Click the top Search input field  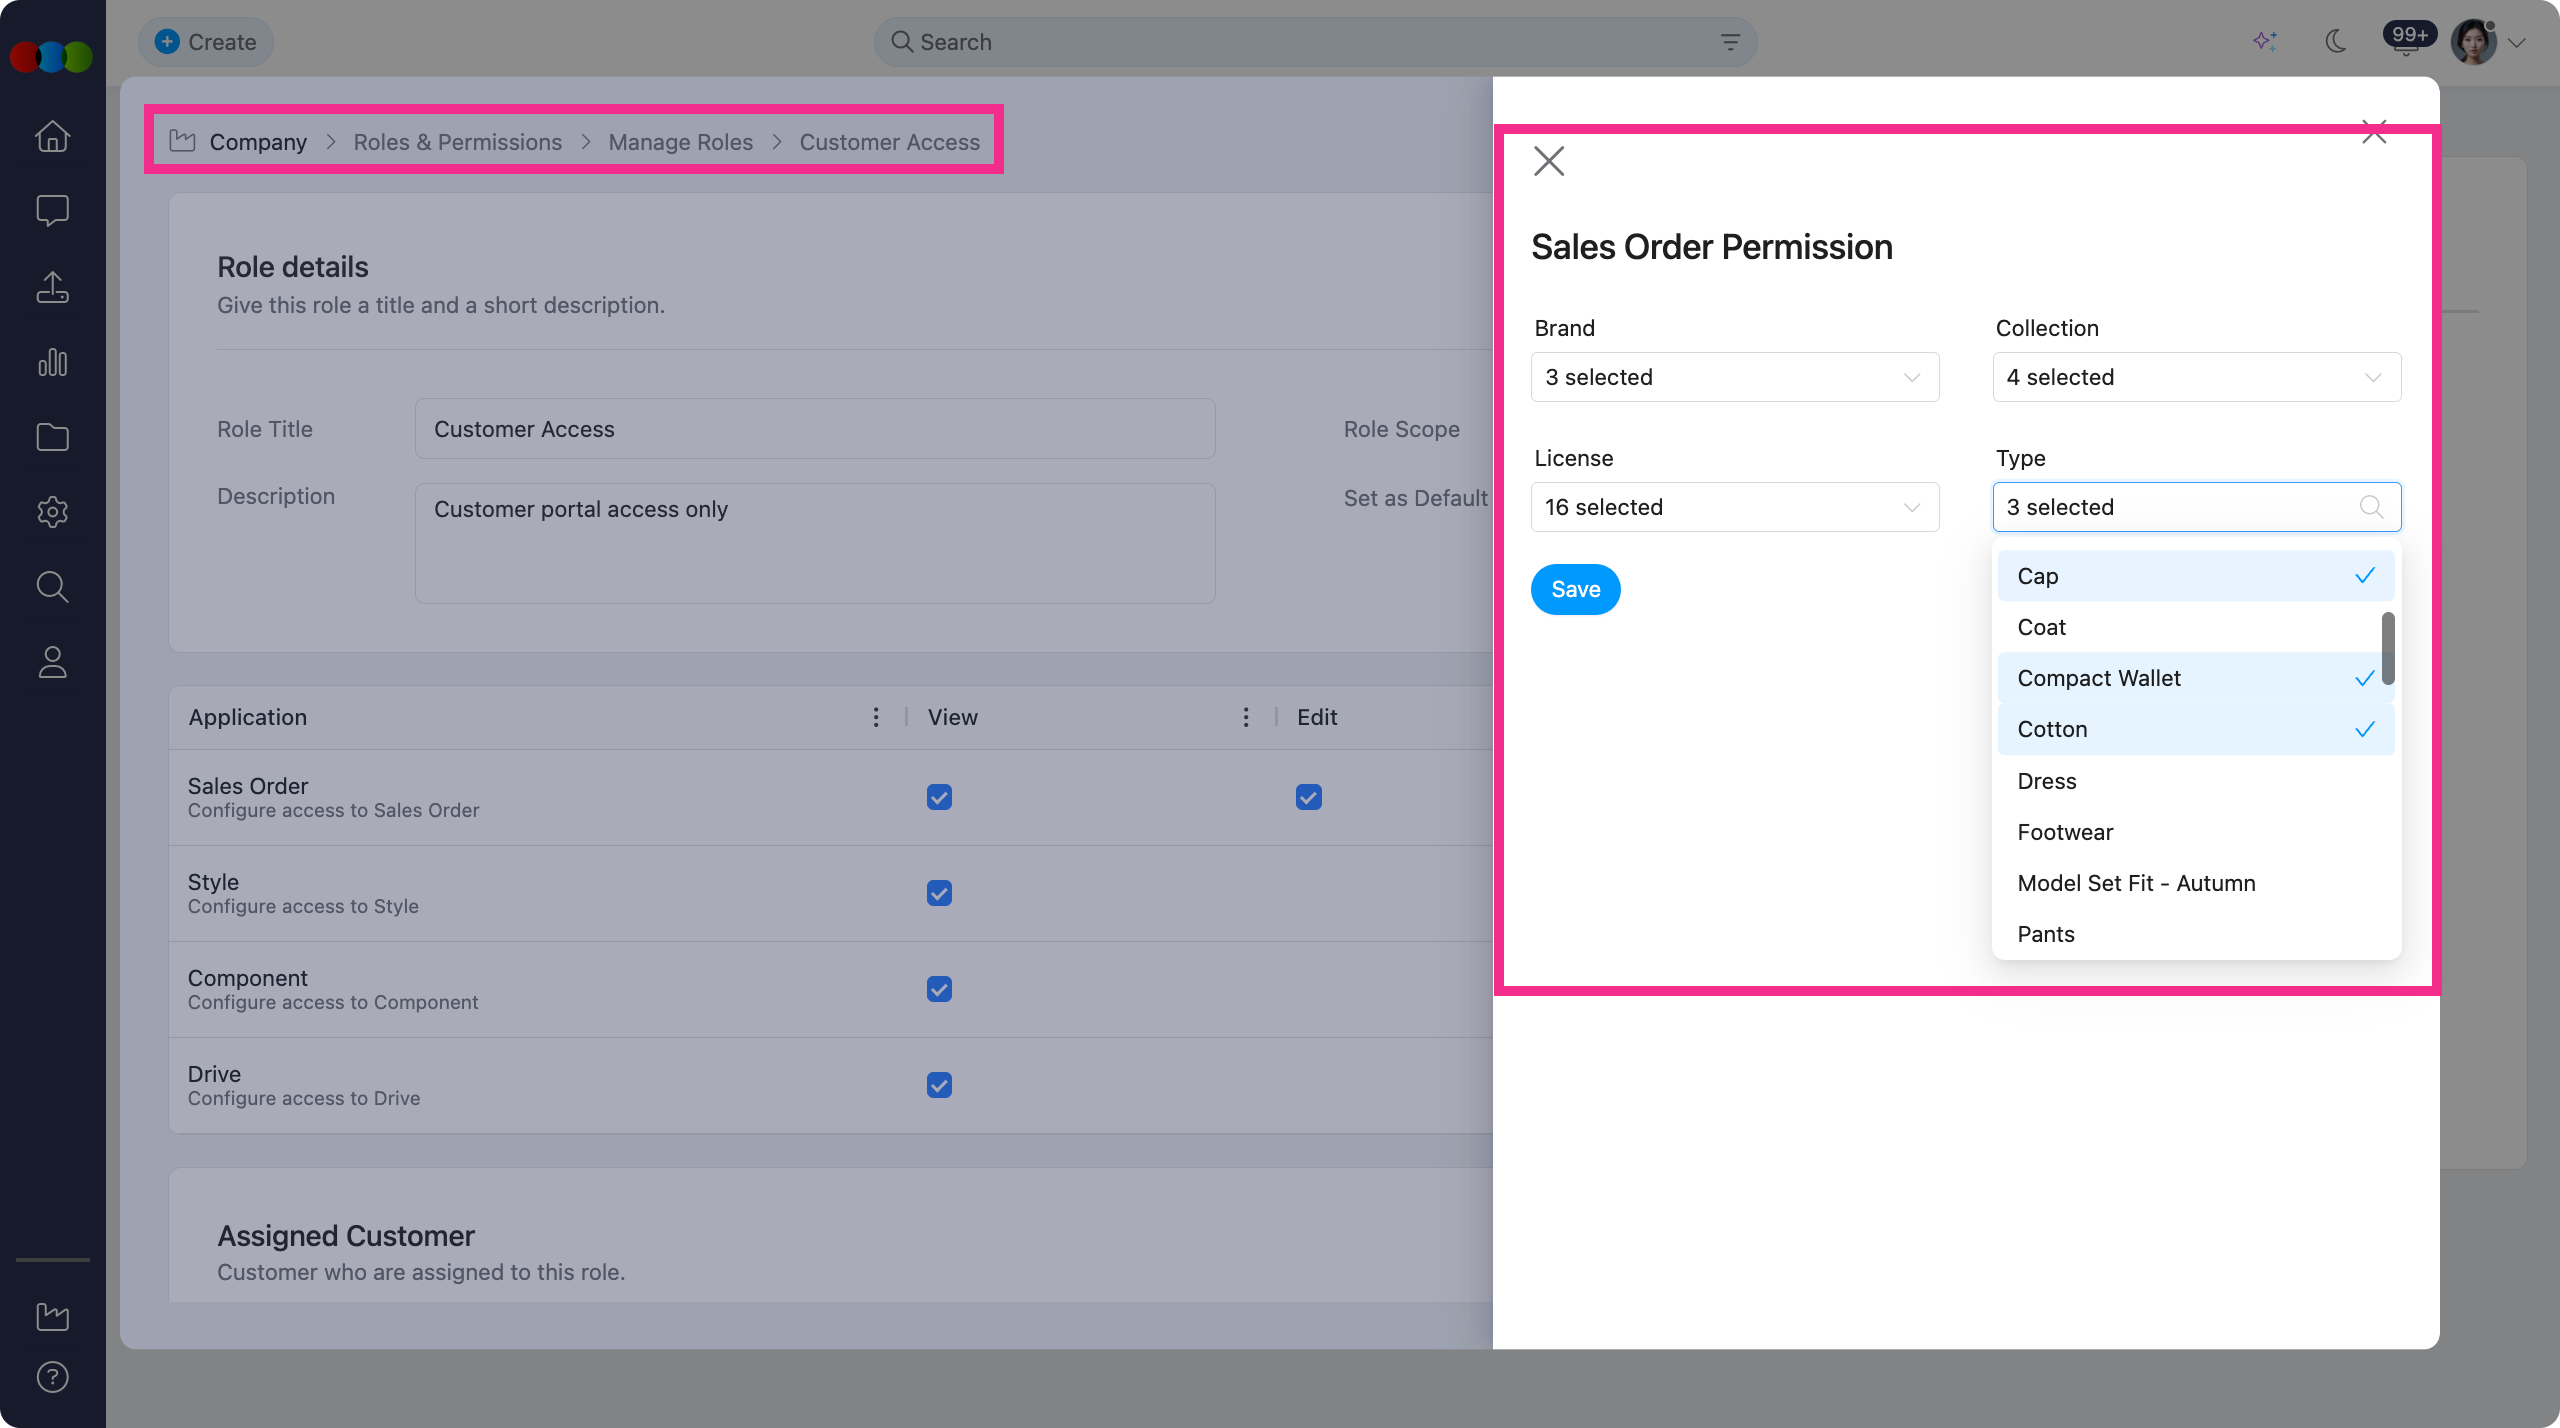point(1315,42)
